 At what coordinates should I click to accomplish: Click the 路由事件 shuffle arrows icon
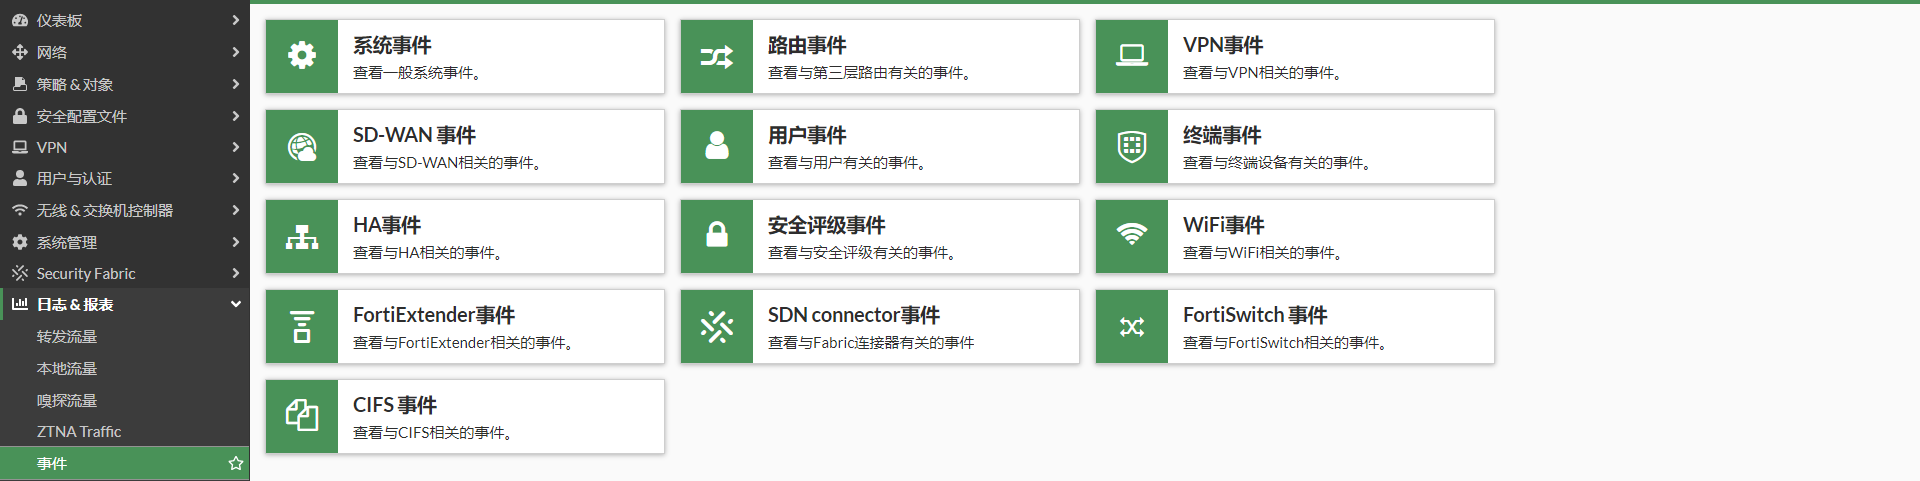[x=716, y=57]
